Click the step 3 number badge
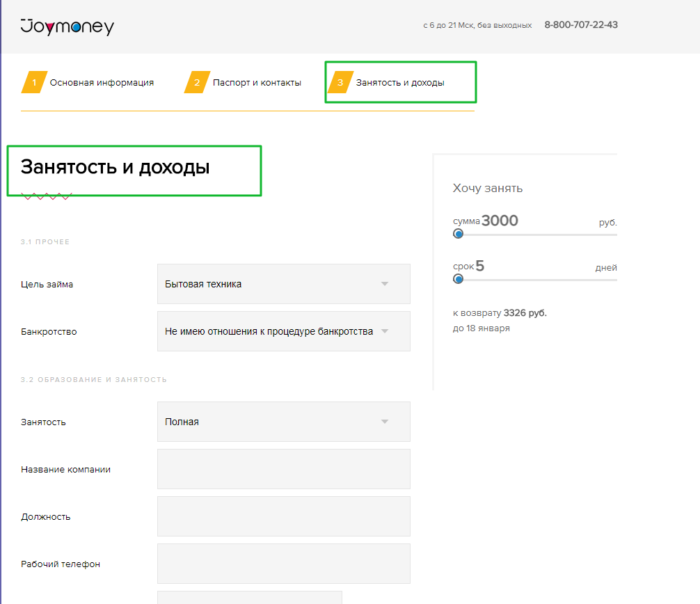700x604 pixels. point(340,82)
